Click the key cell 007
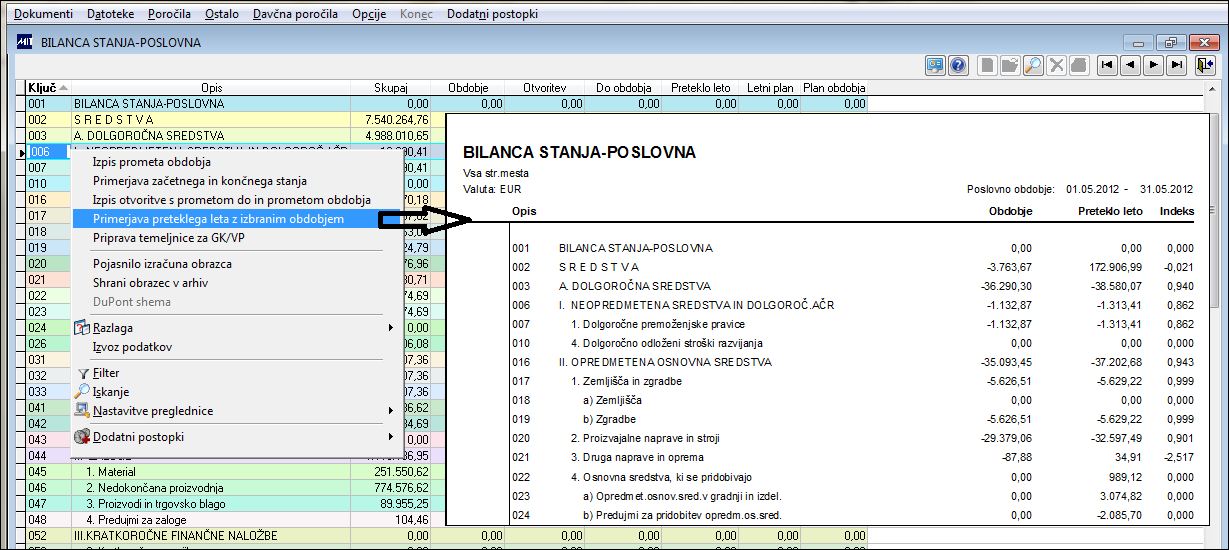 pyautogui.click(x=49, y=168)
